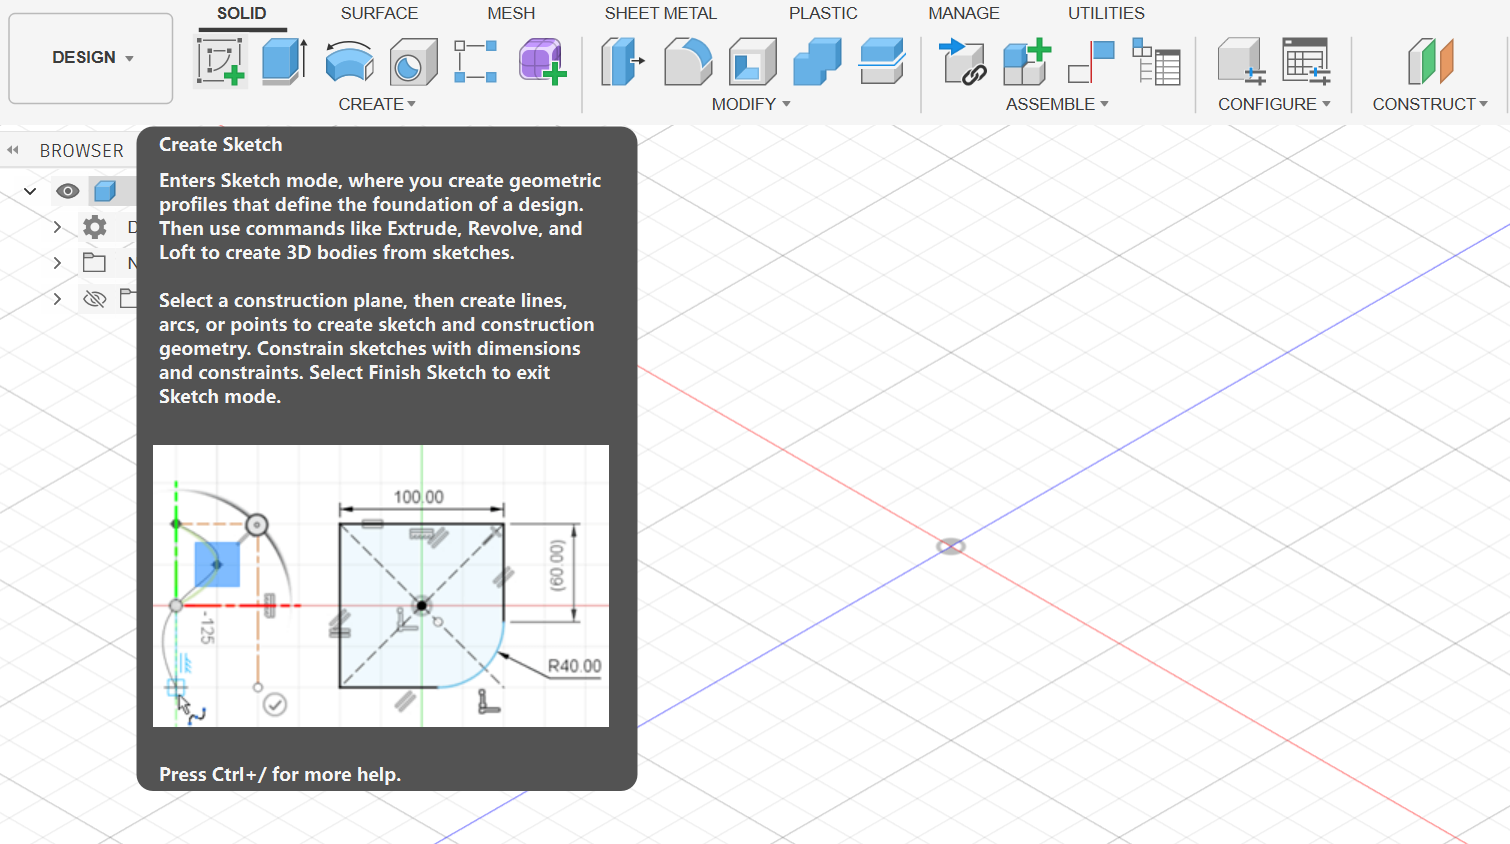Viewport: 1510px width, 844px height.
Task: Switch to the SURFACE tab
Action: [x=379, y=13]
